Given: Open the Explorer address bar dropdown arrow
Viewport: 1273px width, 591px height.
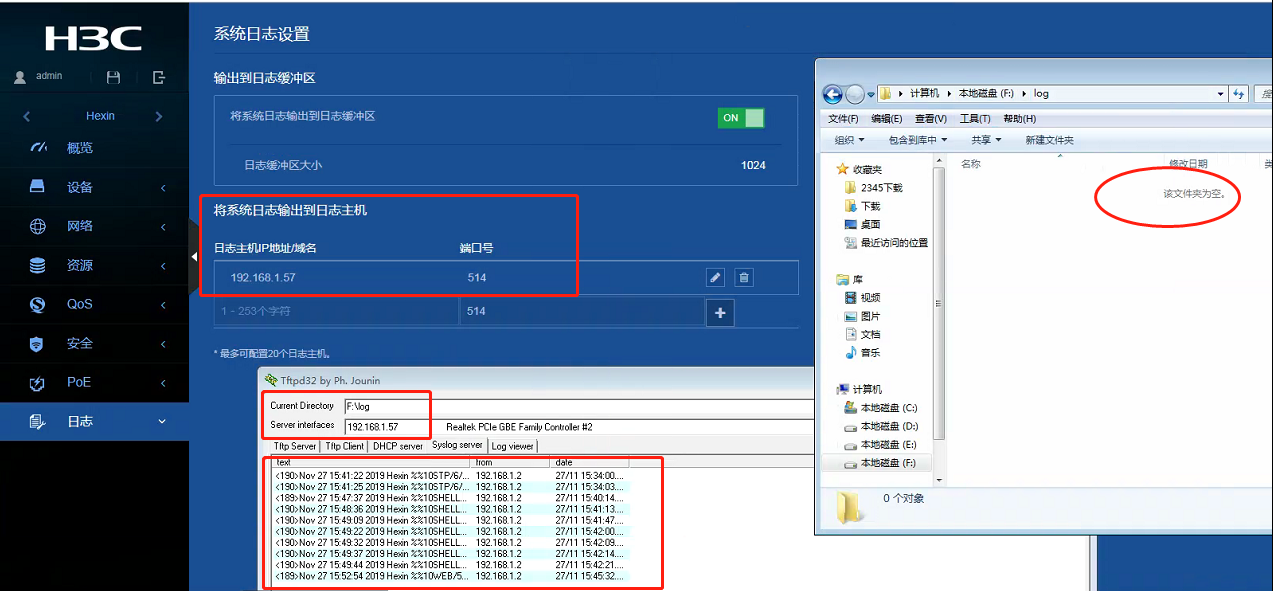Looking at the screenshot, I should click(x=1221, y=94).
